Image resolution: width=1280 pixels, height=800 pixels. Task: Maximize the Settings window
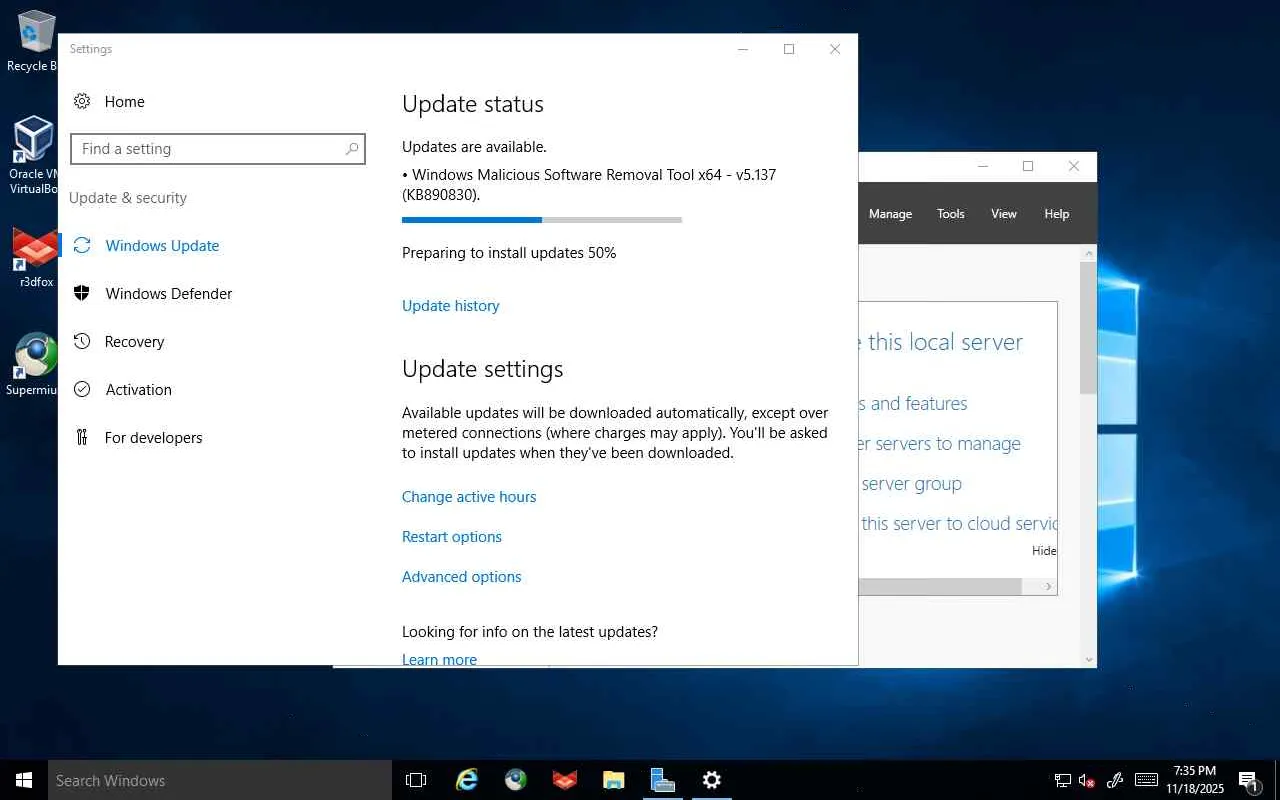(x=789, y=49)
